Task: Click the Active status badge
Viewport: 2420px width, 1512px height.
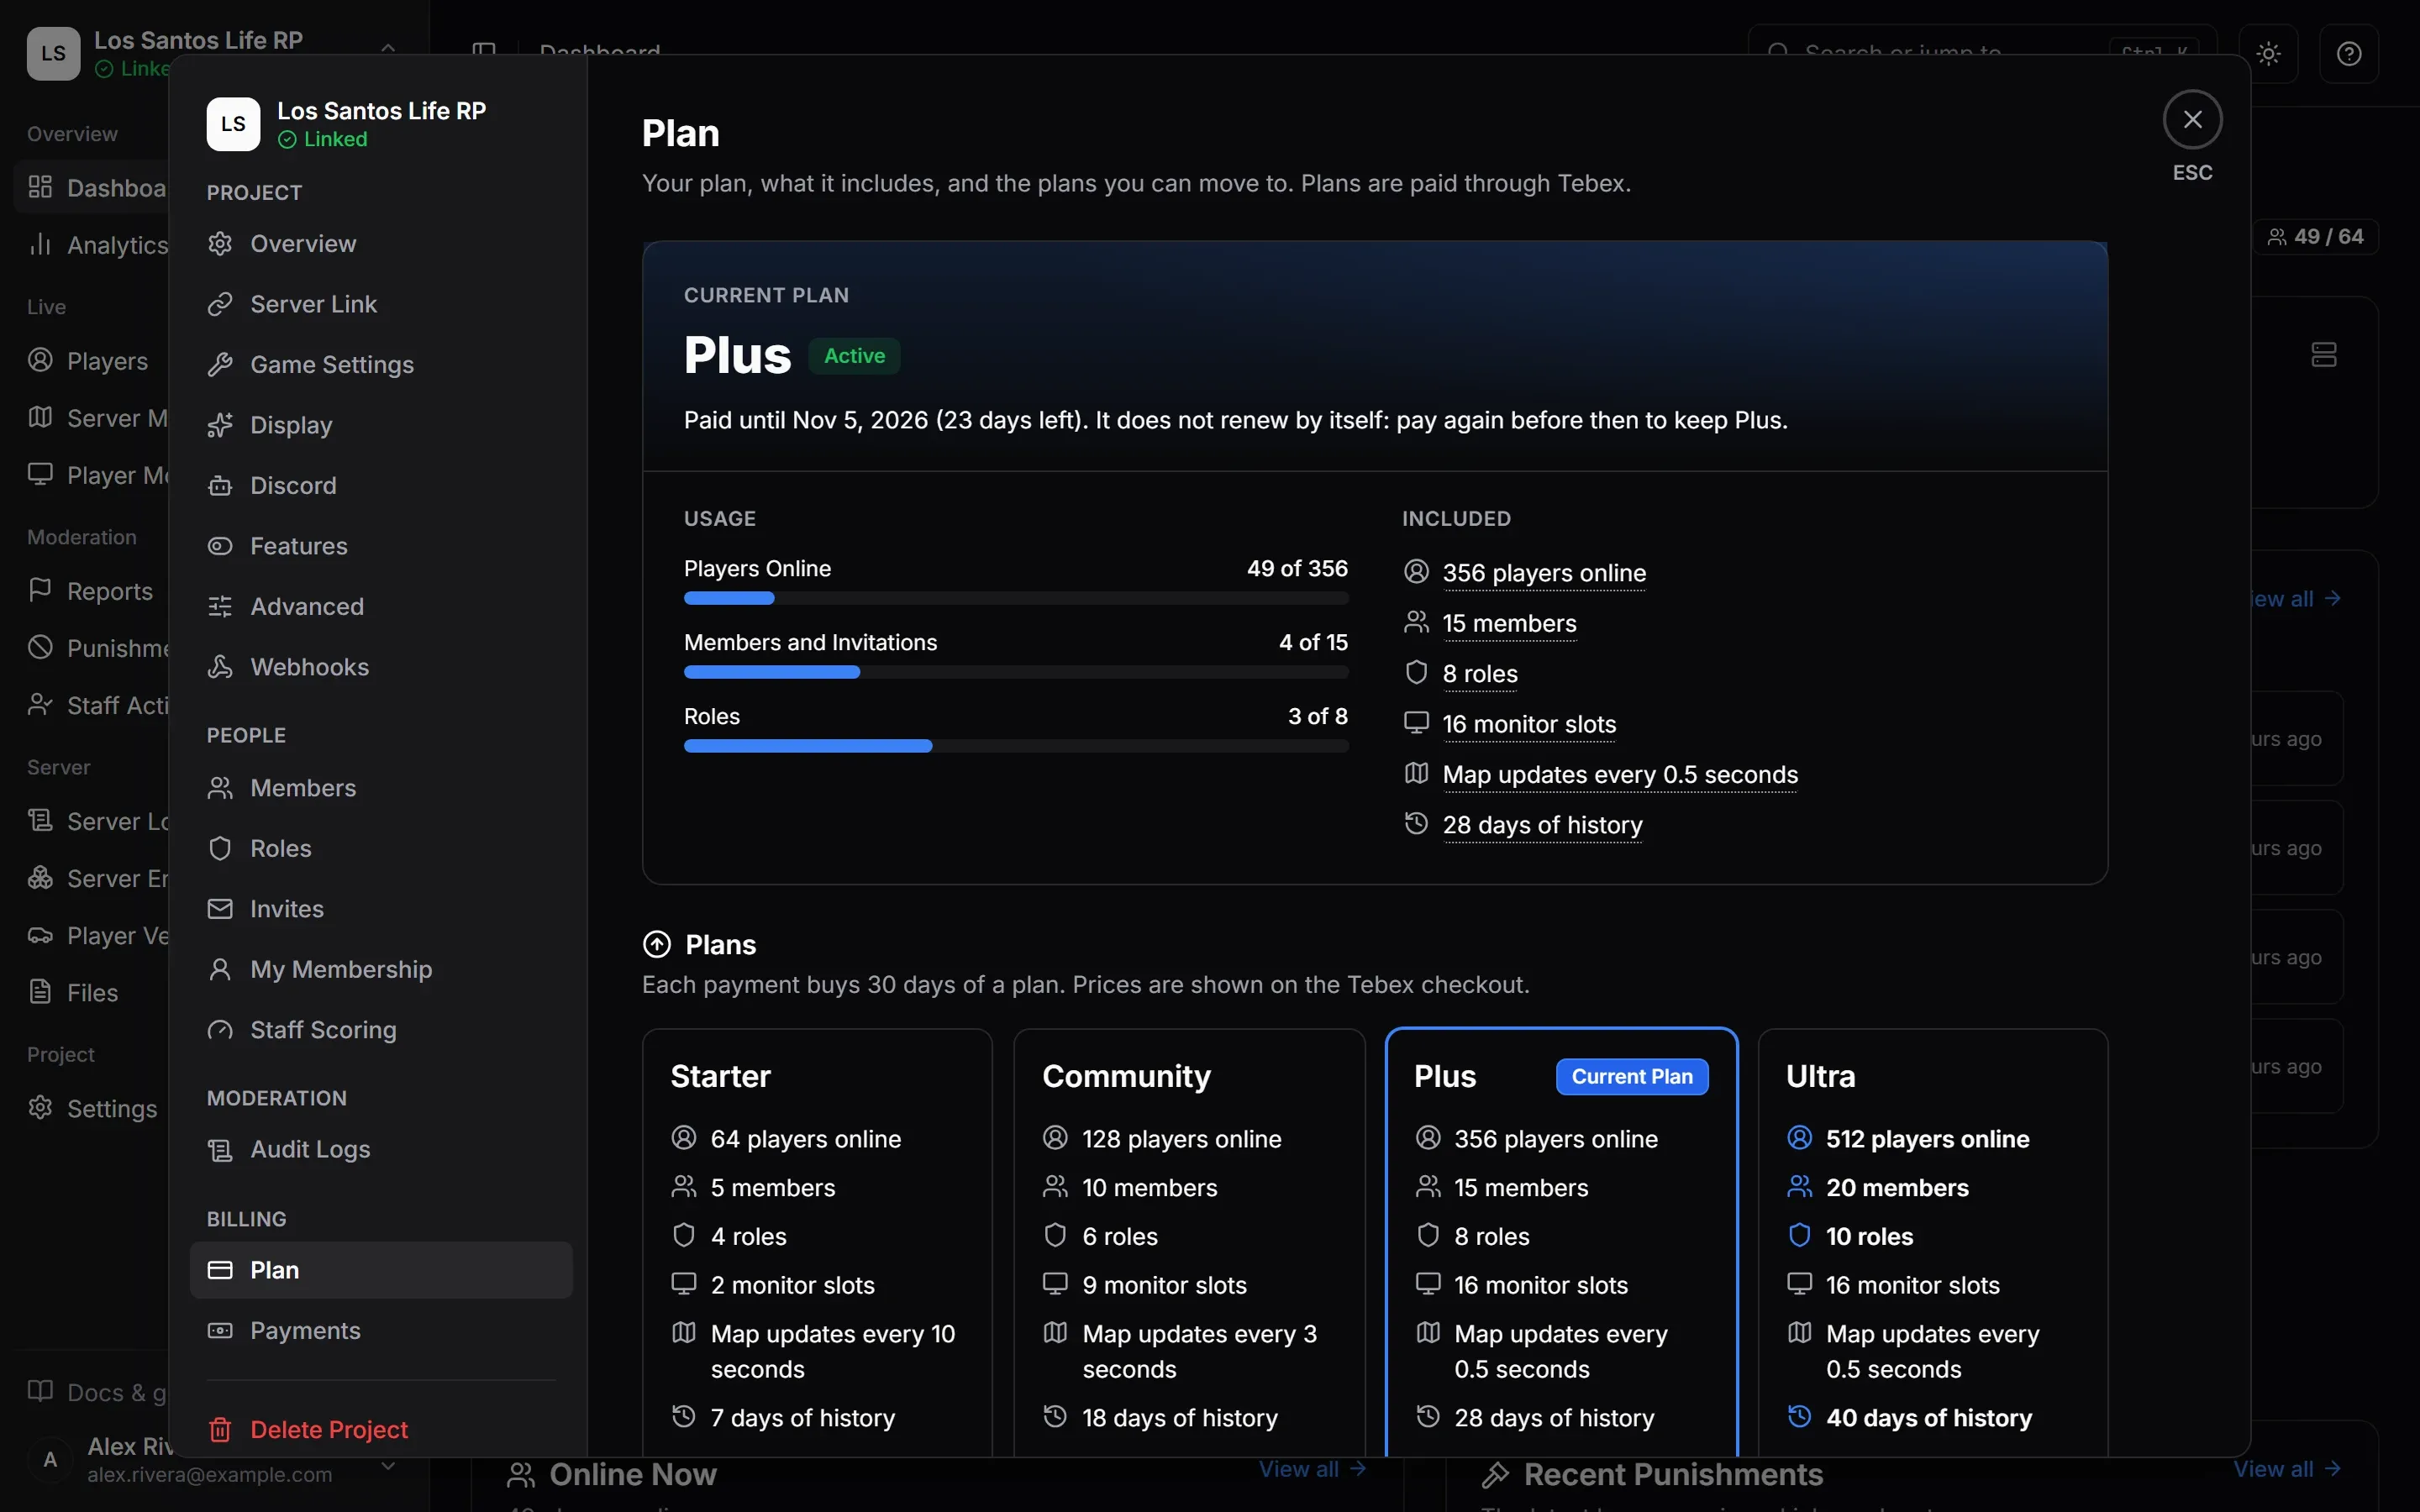Action: (854, 356)
